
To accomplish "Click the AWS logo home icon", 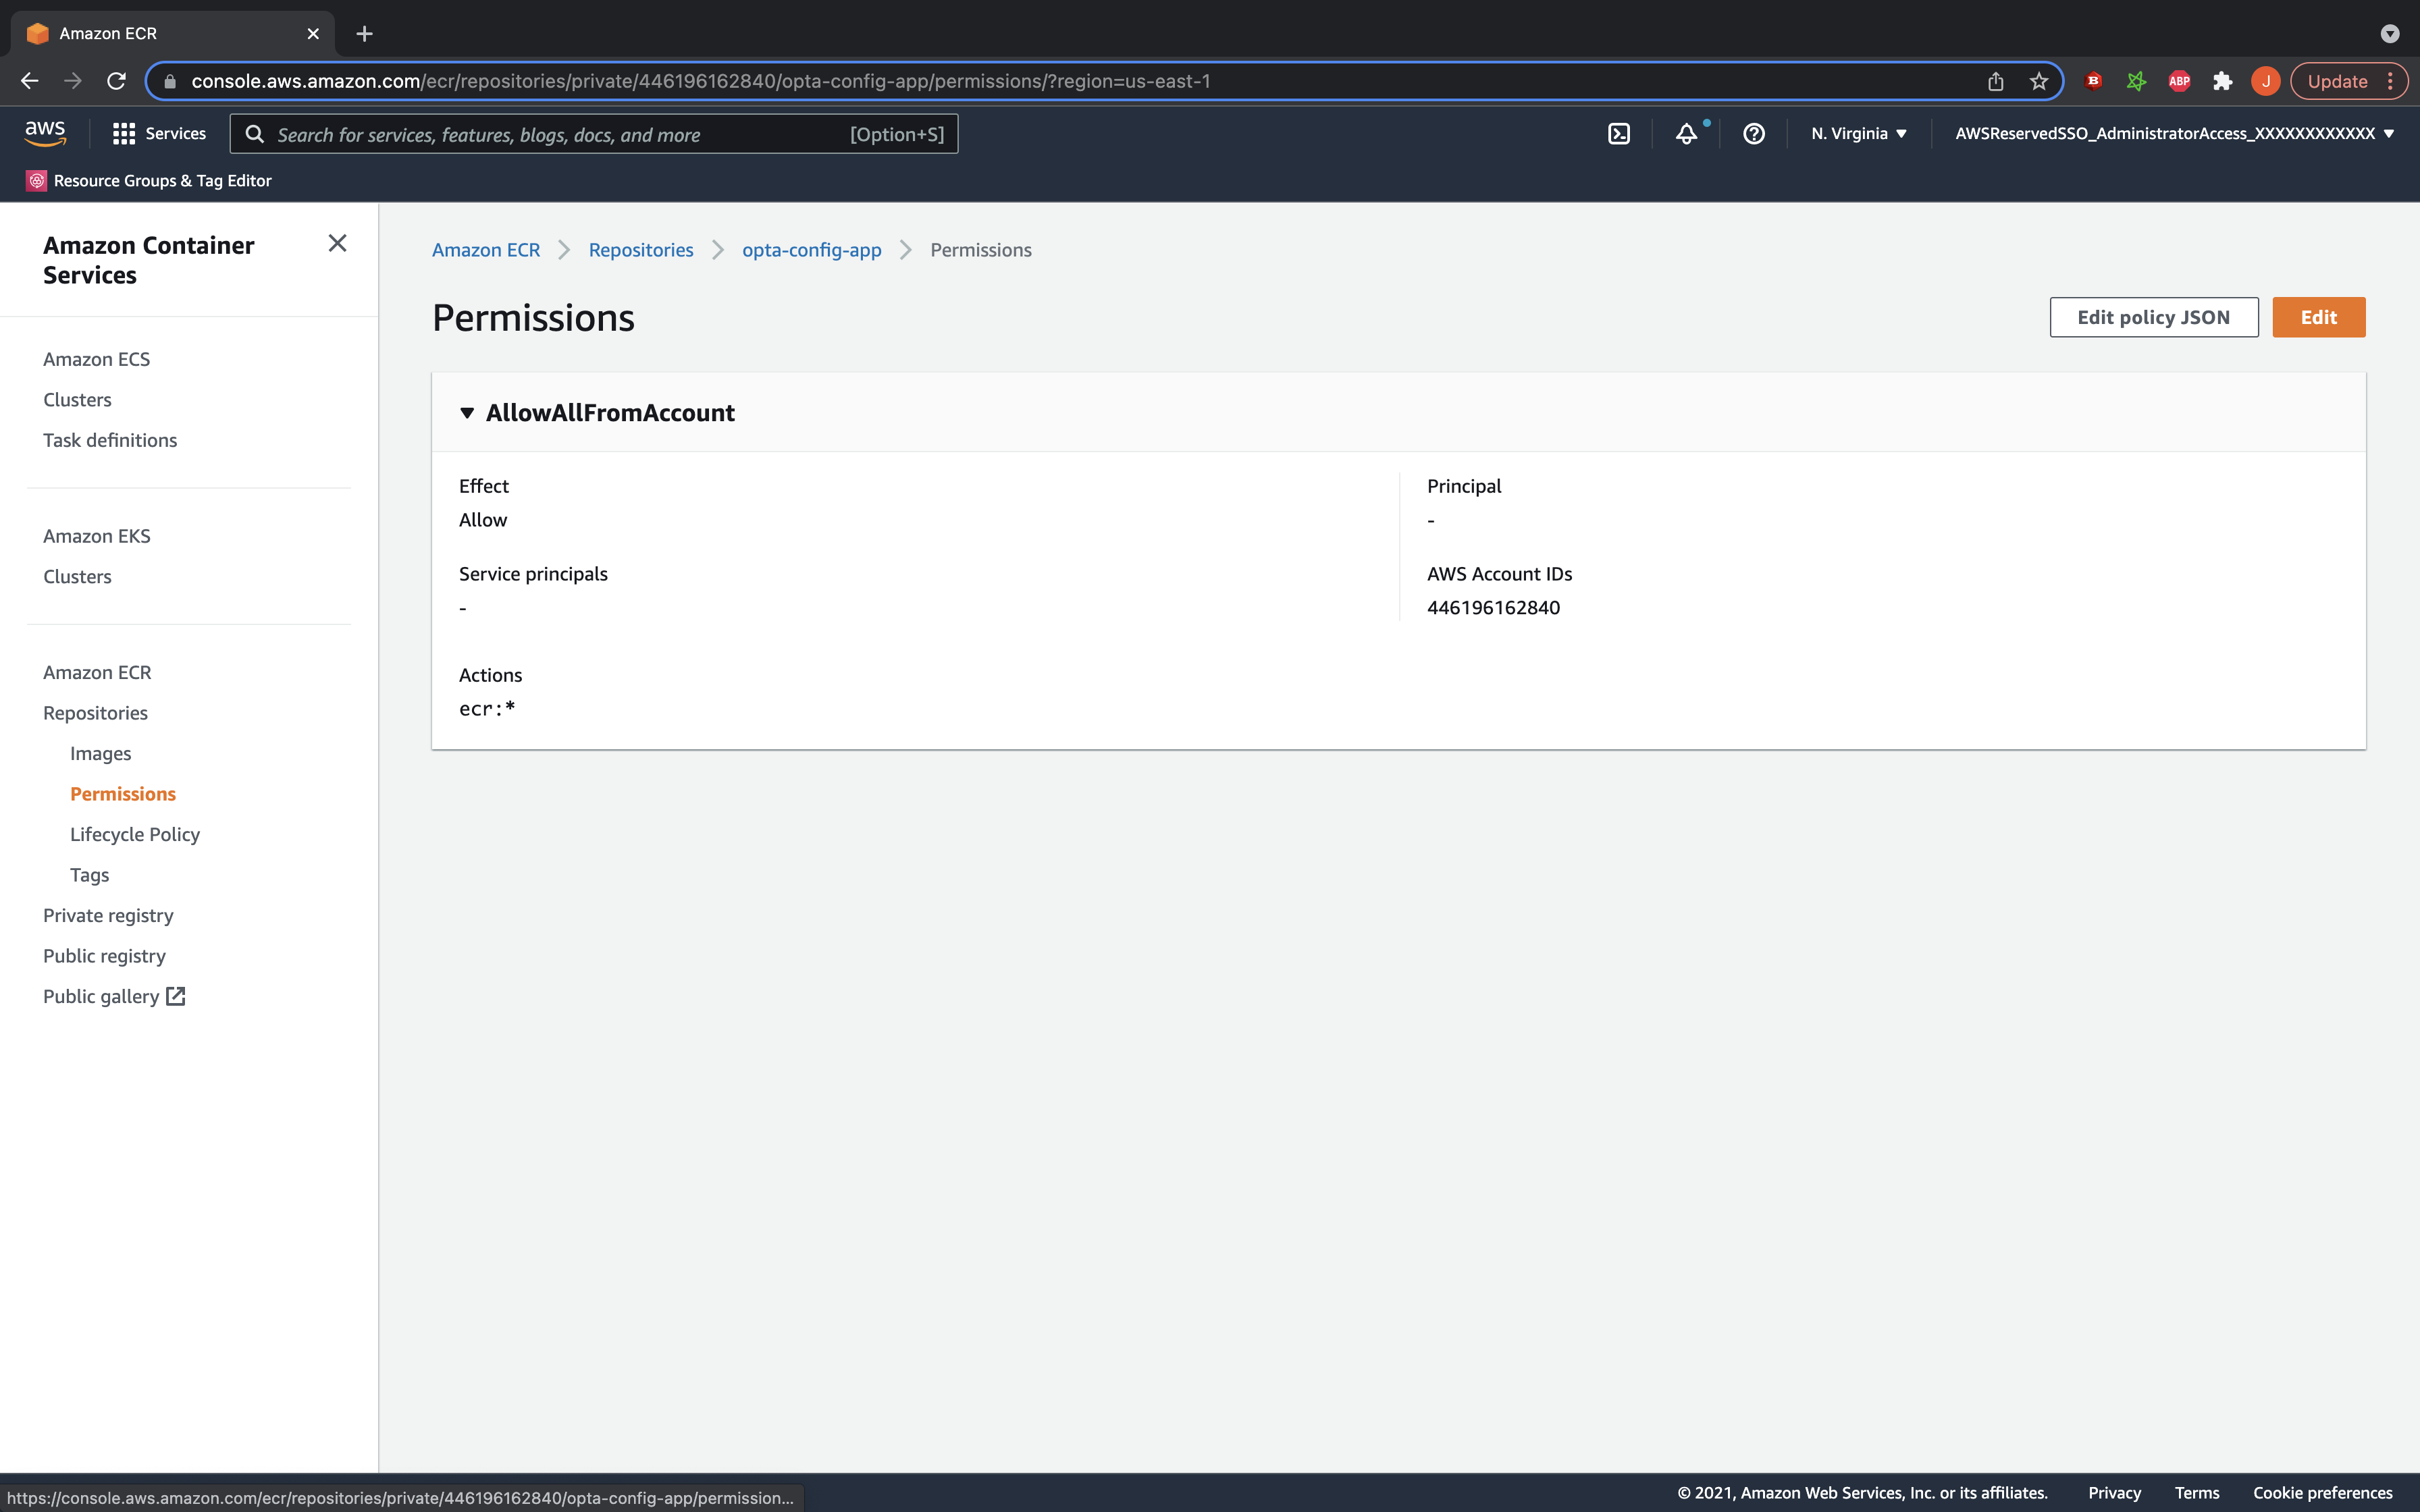I will 45,133.
